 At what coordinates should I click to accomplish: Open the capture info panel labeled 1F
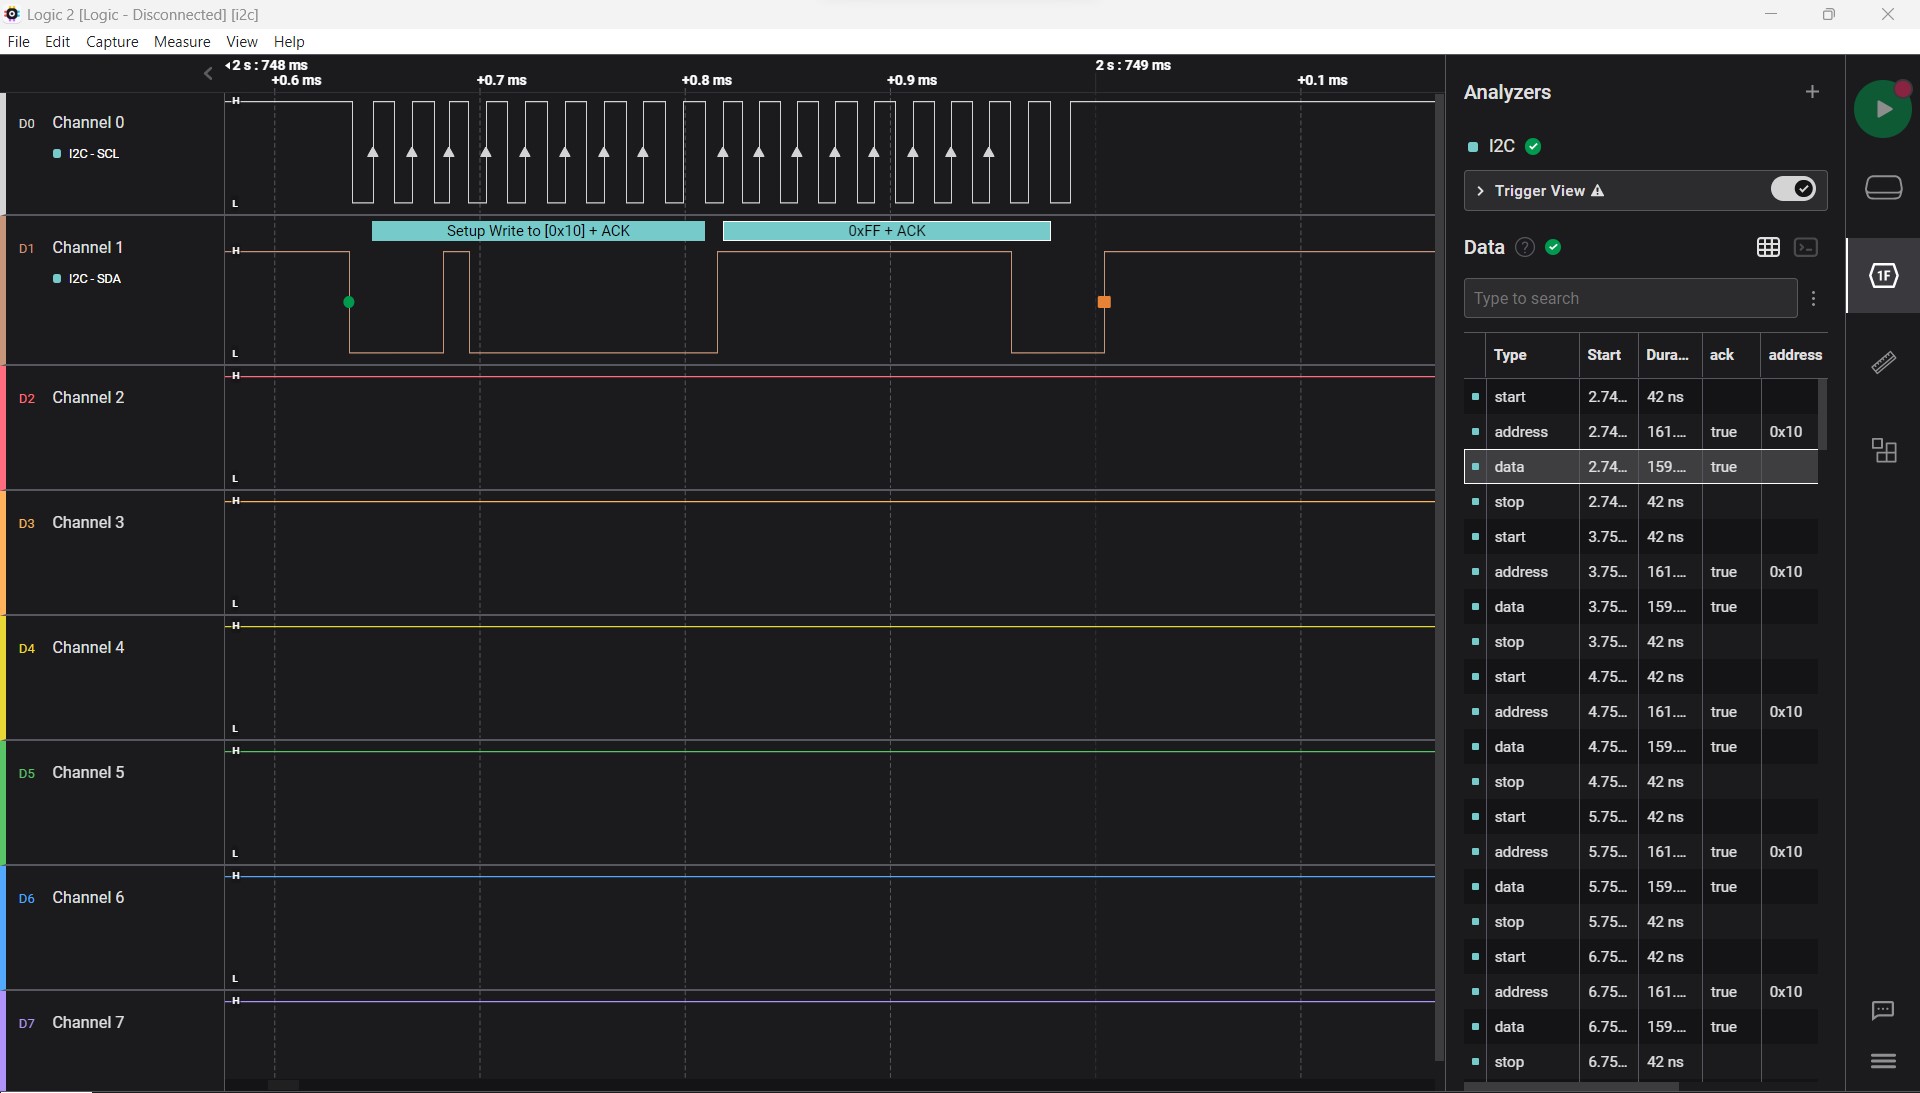tap(1884, 276)
